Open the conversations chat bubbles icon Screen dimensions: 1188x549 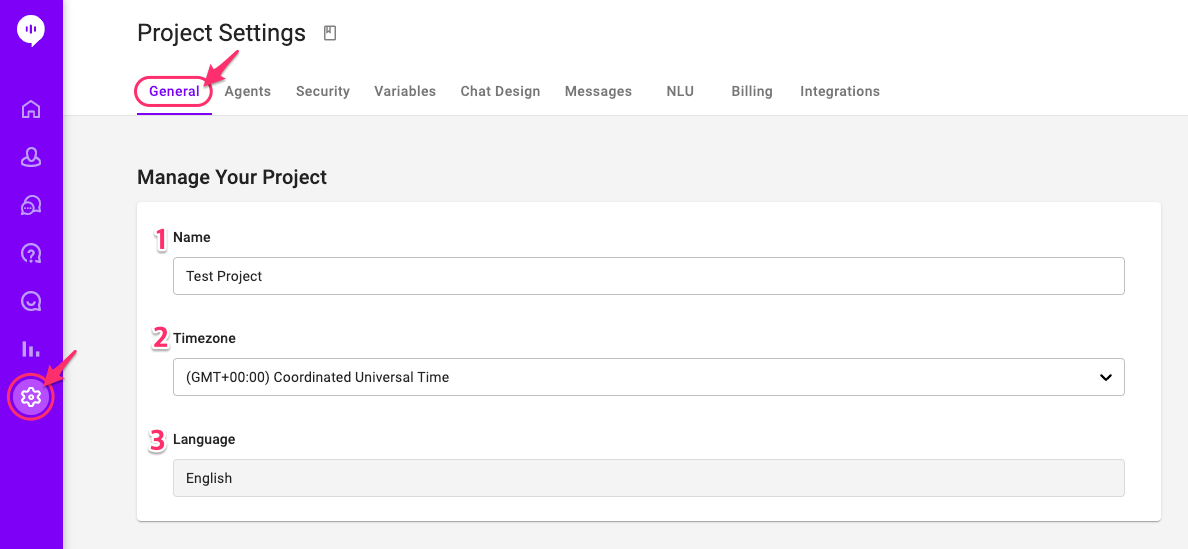(x=31, y=205)
